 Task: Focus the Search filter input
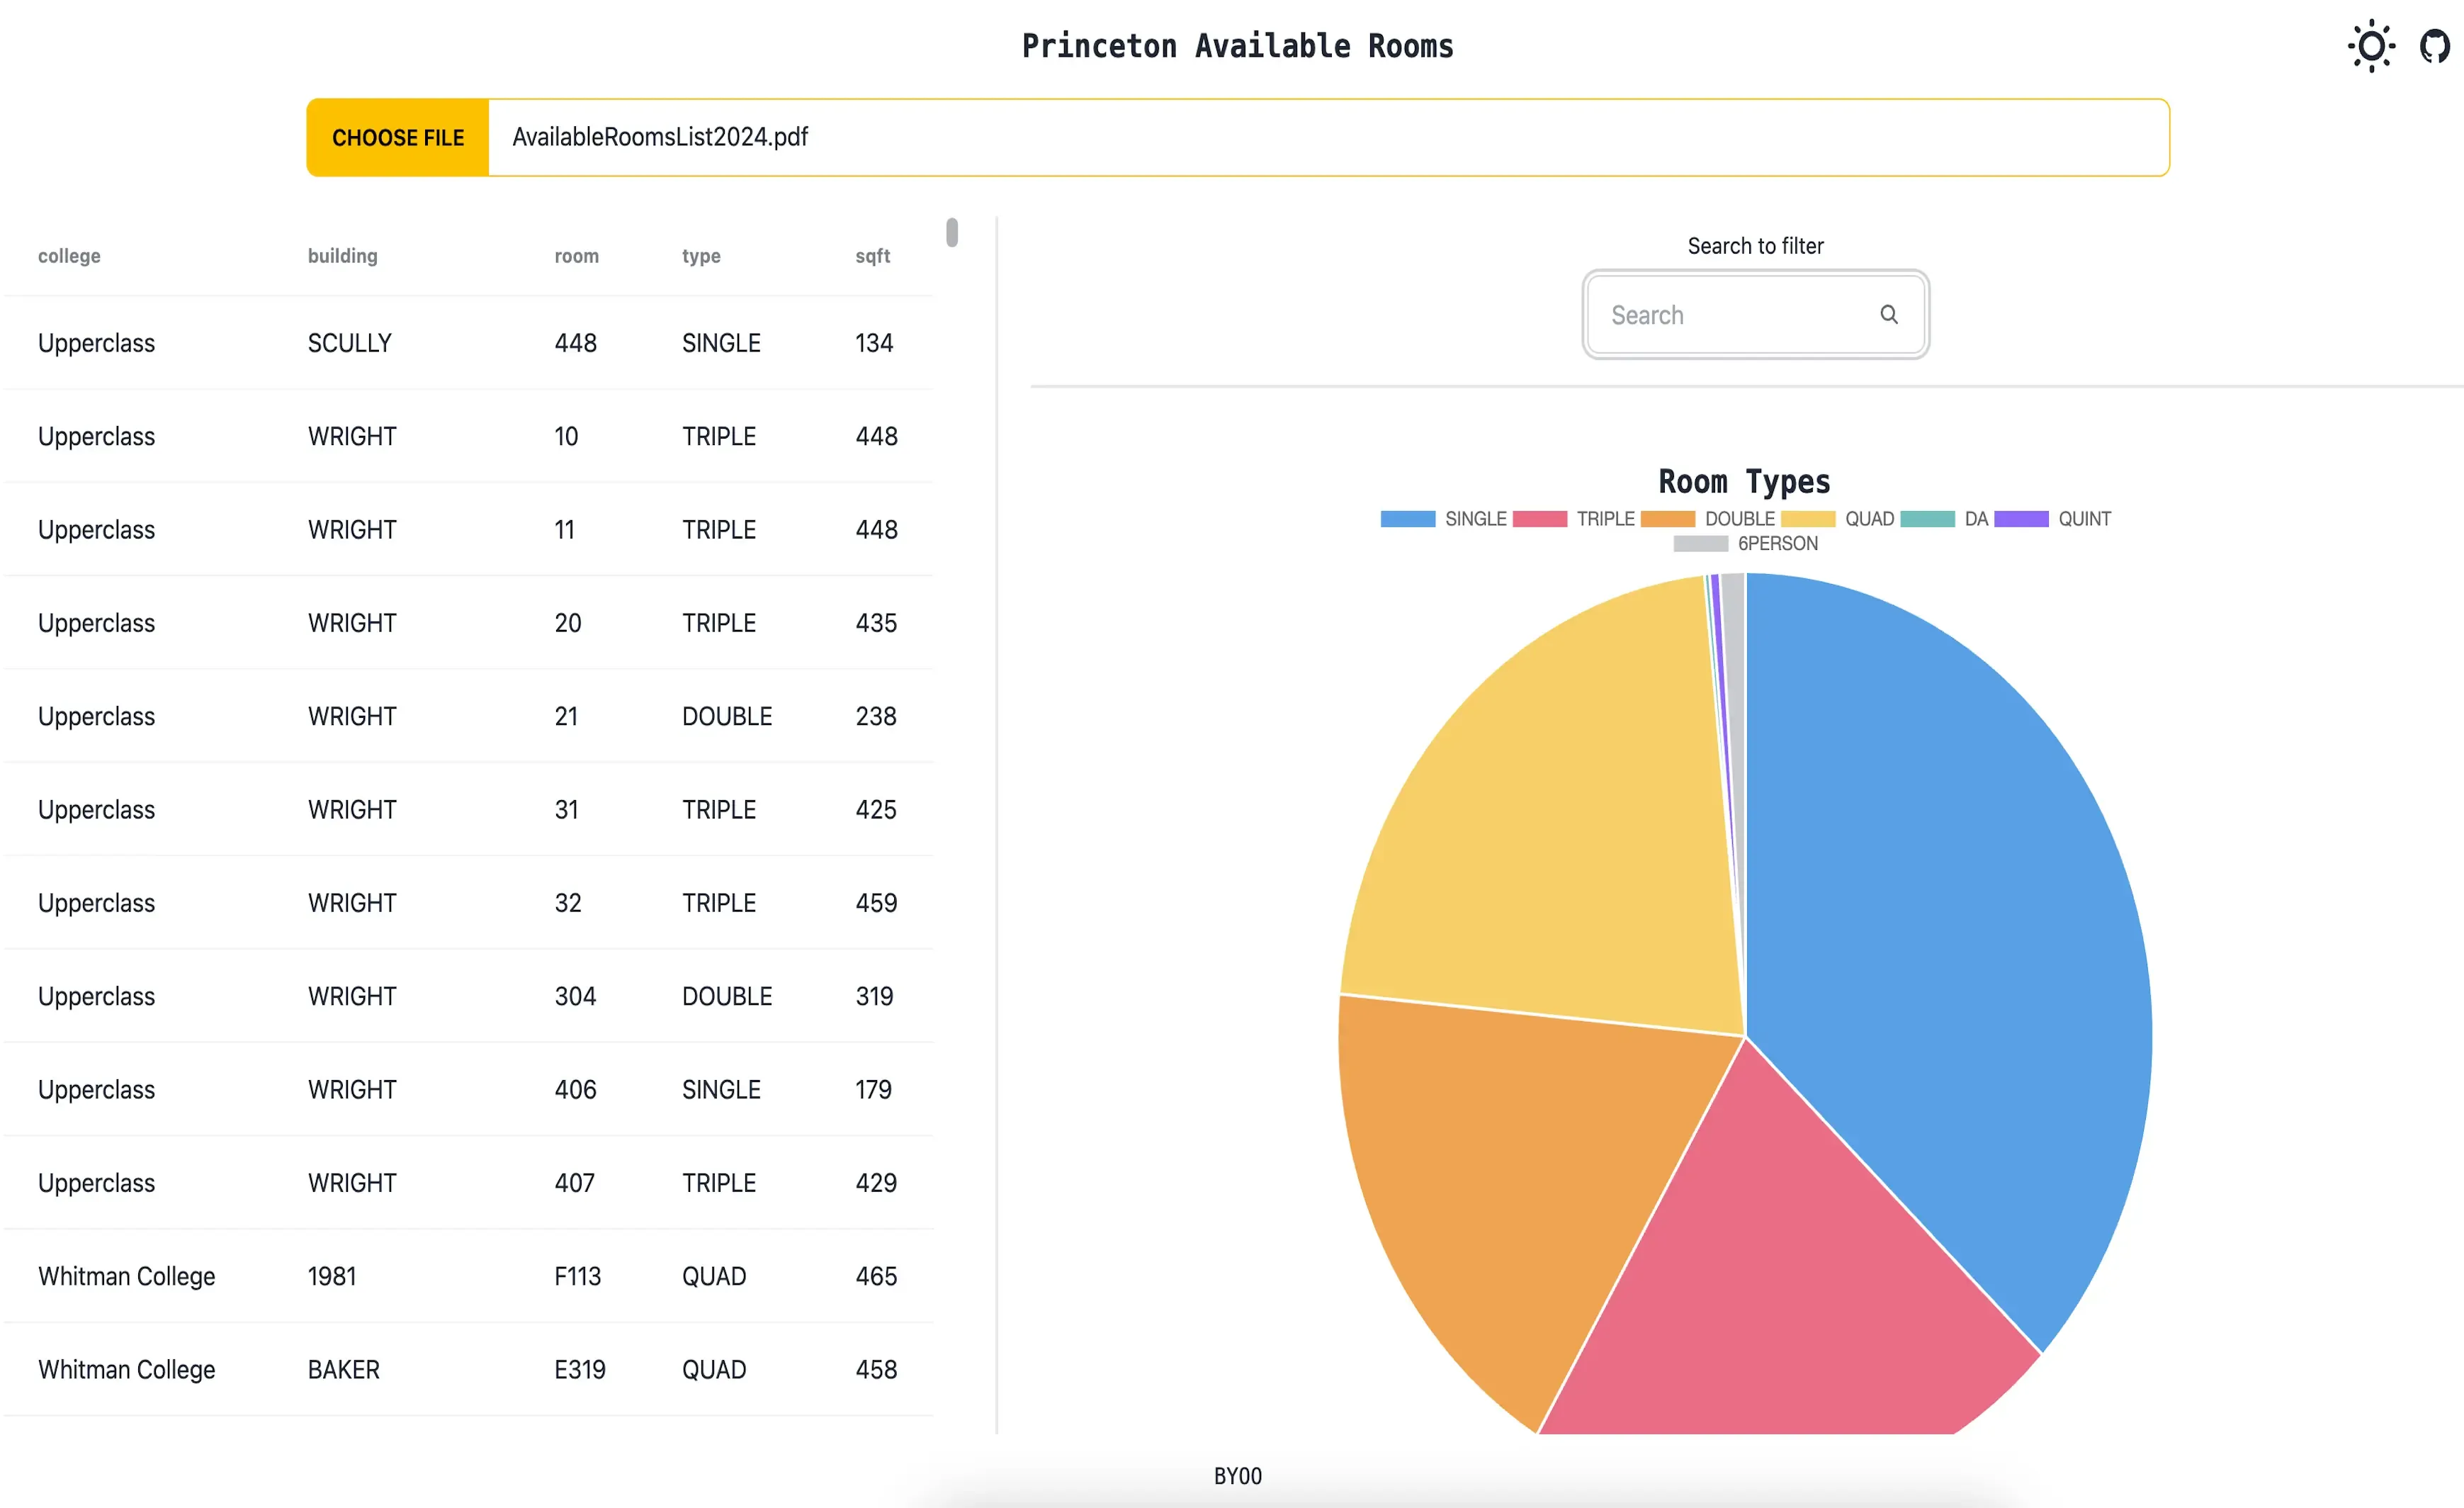[1755, 314]
